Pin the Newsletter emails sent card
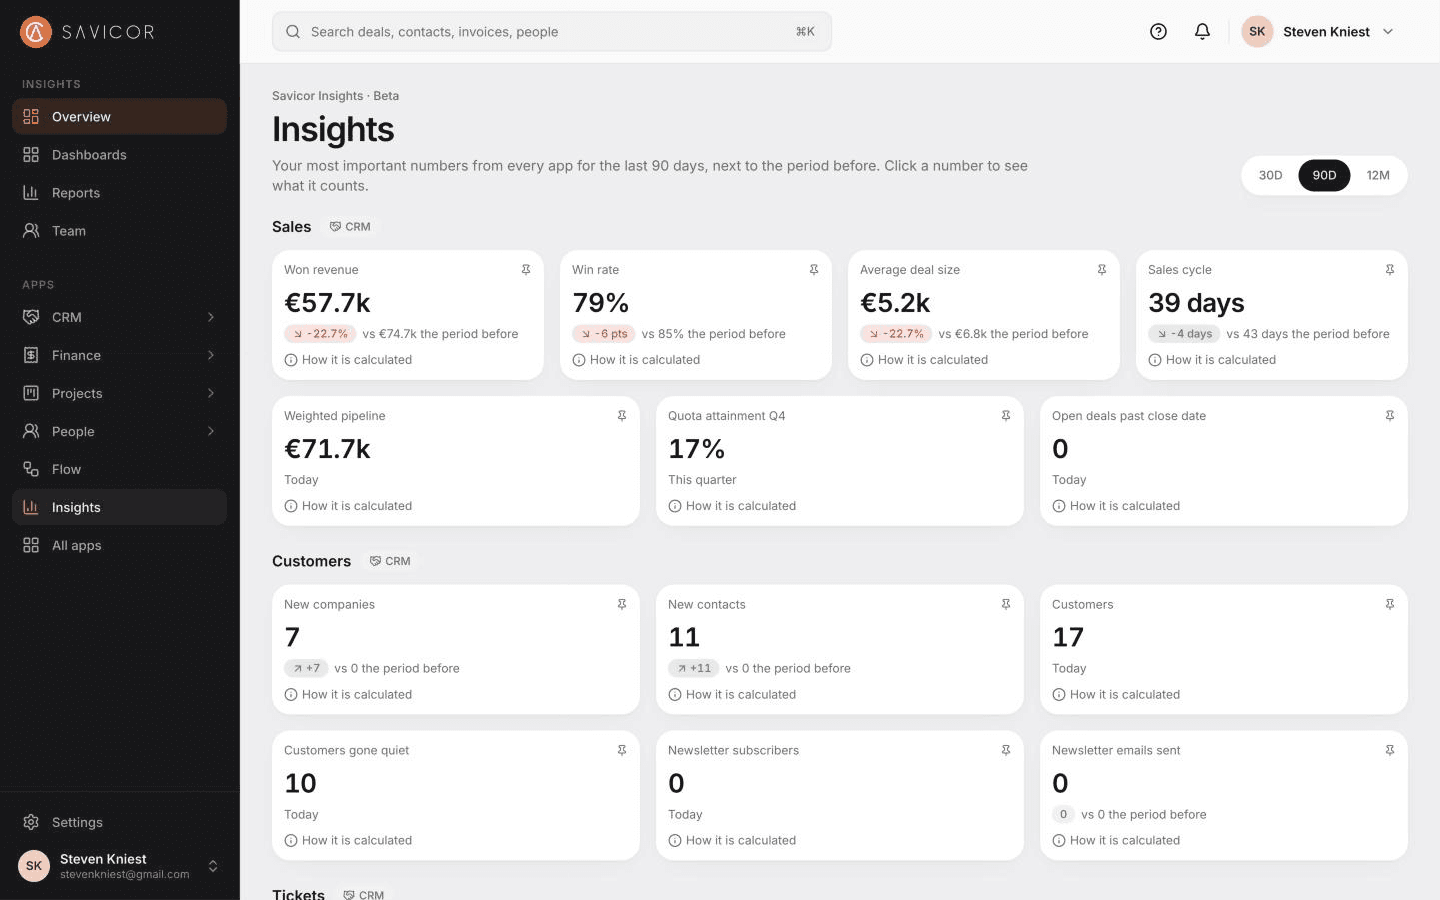The image size is (1440, 900). [1390, 751]
